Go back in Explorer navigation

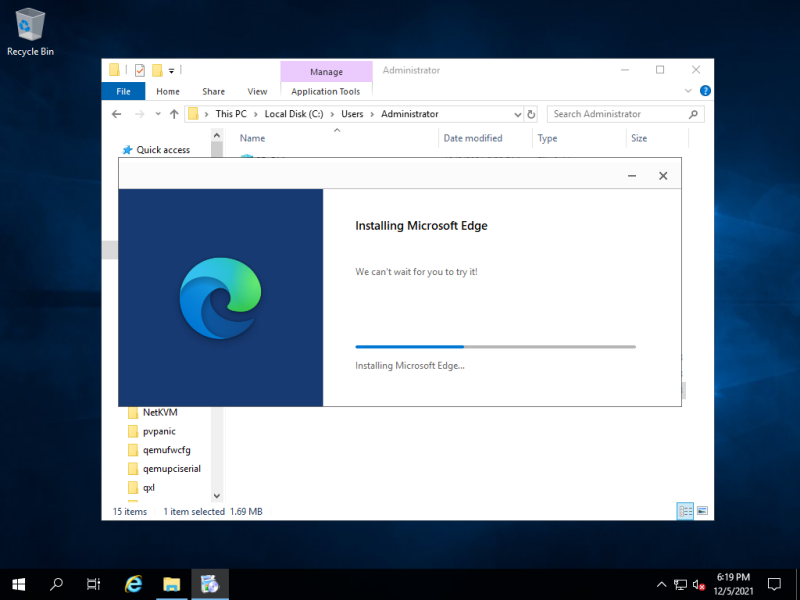(x=117, y=114)
